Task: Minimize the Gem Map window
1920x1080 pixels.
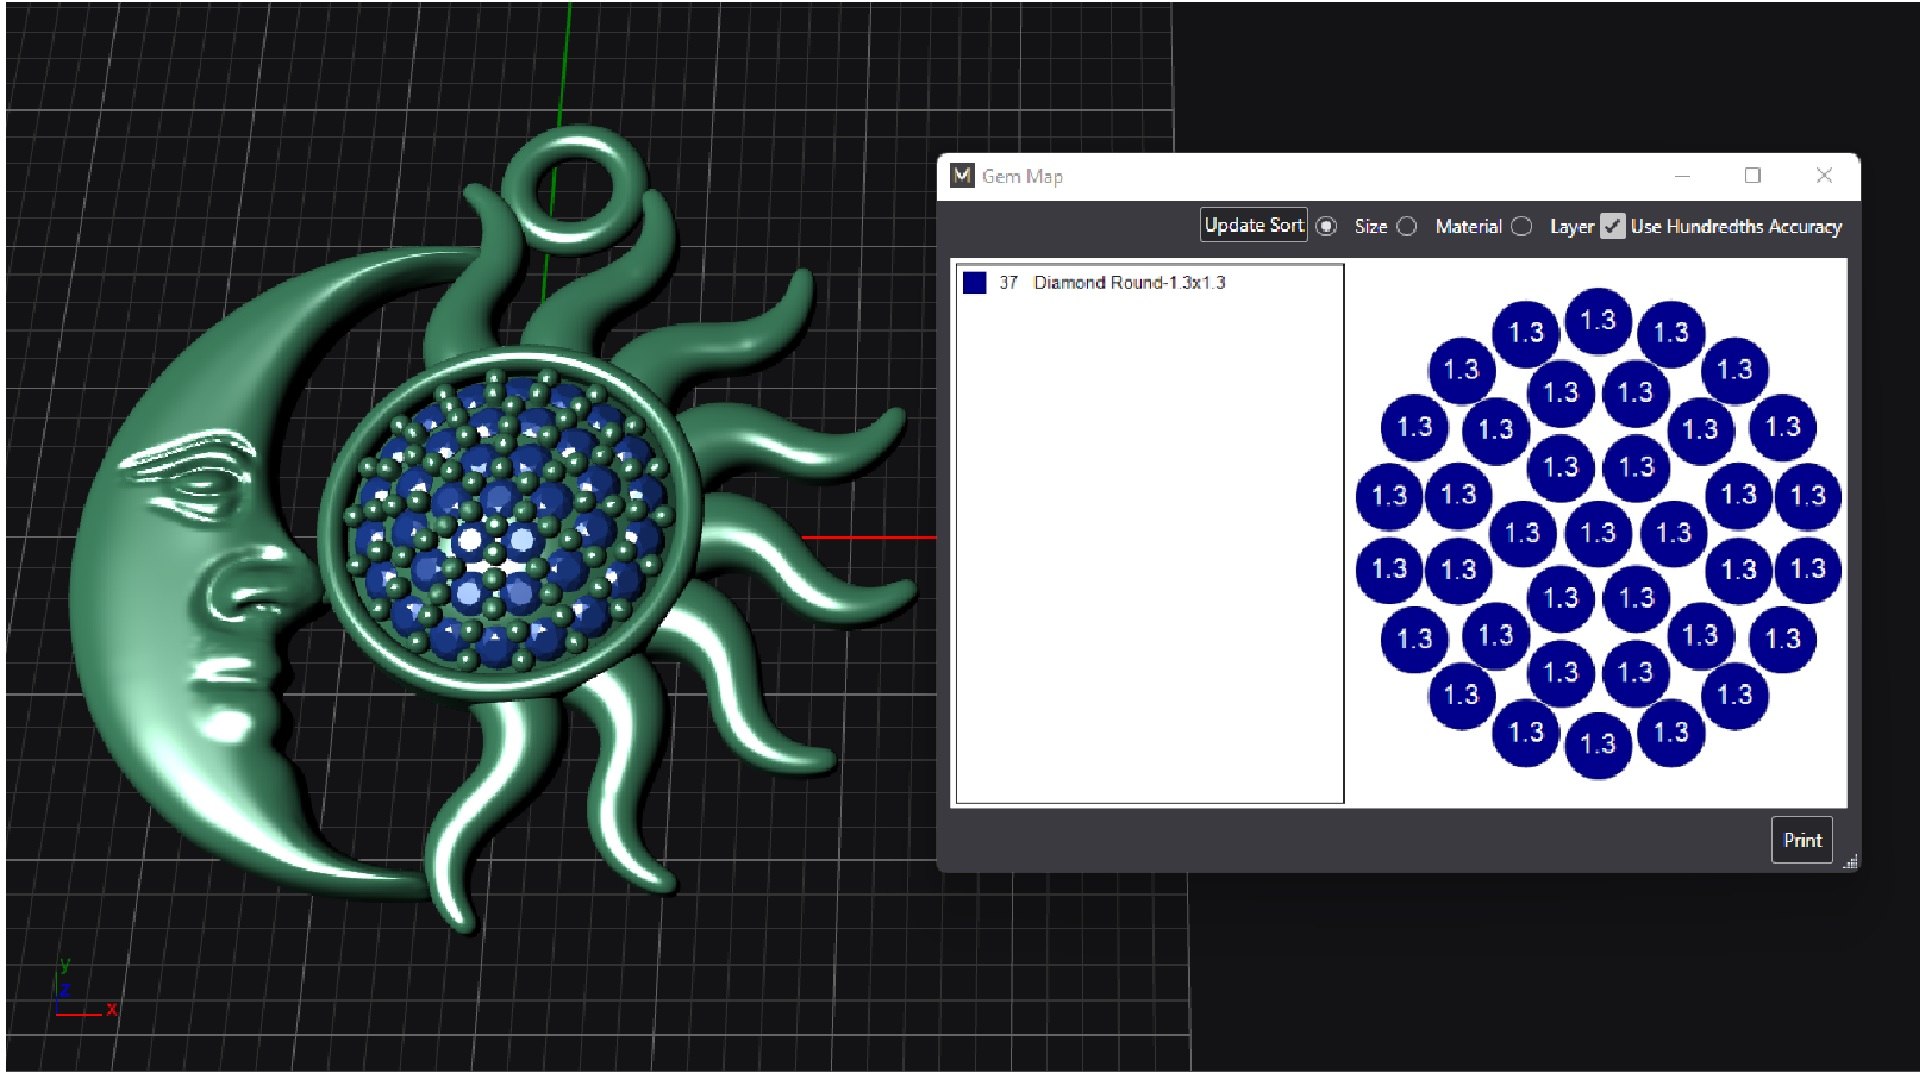Action: [1683, 176]
